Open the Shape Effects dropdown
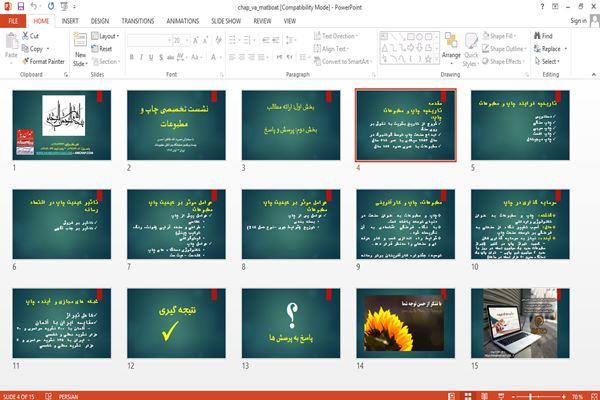Viewport: 600px width, 400px height. pyautogui.click(x=504, y=61)
